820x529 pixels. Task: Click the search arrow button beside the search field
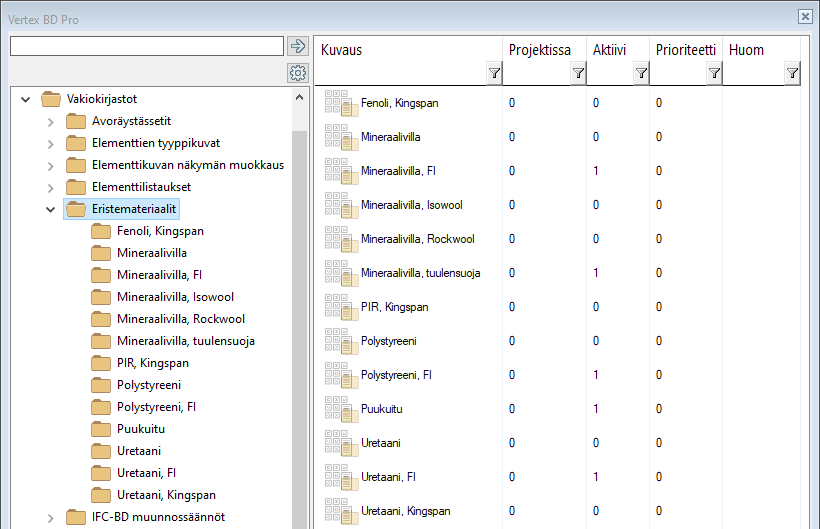[x=297, y=46]
